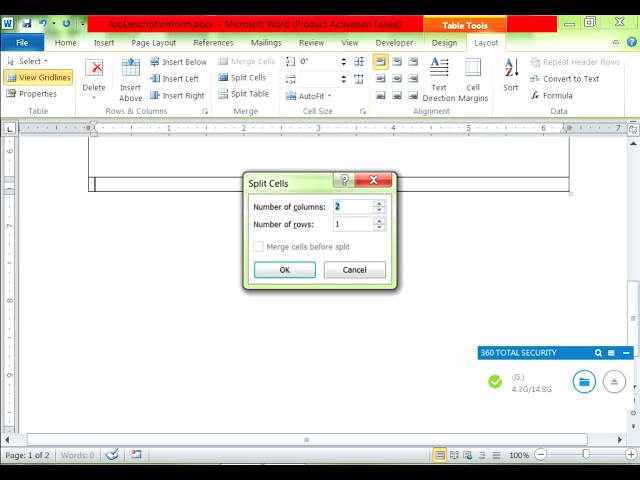Click Text Direction icon
The width and height of the screenshot is (640, 480).
pos(439,67)
